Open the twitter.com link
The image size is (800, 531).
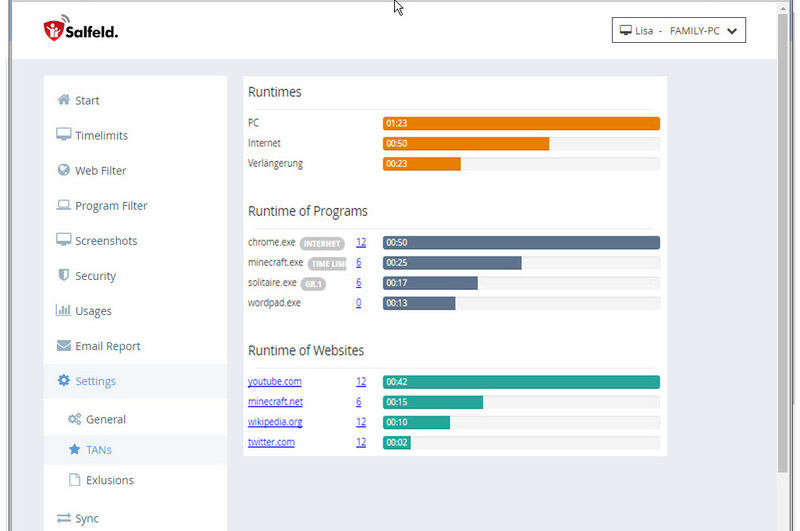(x=271, y=442)
